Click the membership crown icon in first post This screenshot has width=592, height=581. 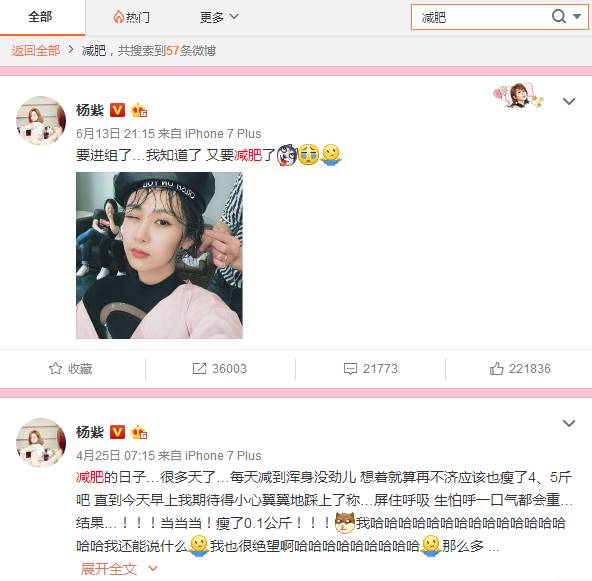click(x=139, y=110)
